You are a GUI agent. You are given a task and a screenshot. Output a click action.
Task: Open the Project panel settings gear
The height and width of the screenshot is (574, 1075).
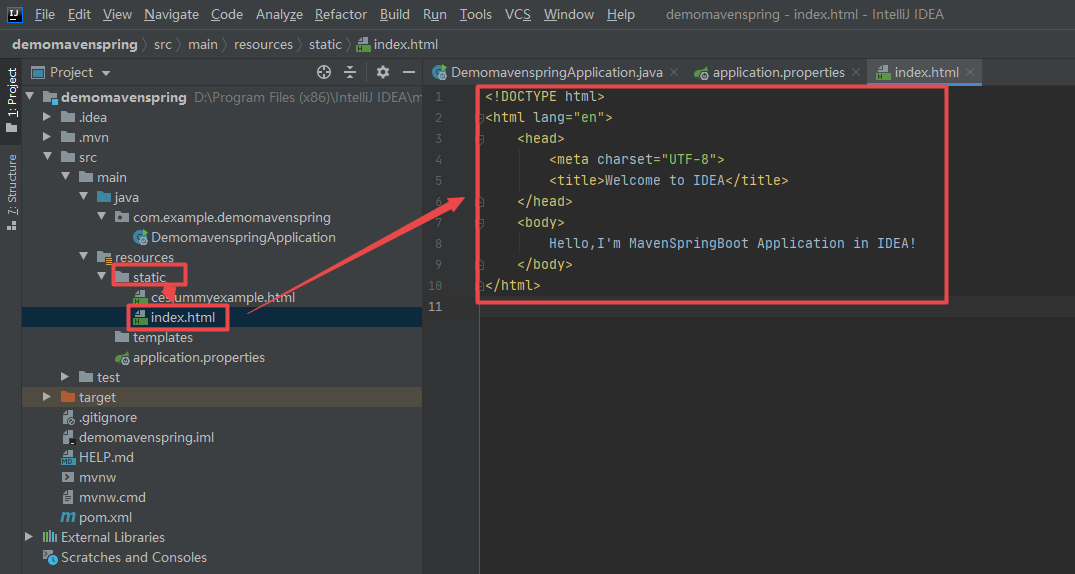pyautogui.click(x=383, y=72)
